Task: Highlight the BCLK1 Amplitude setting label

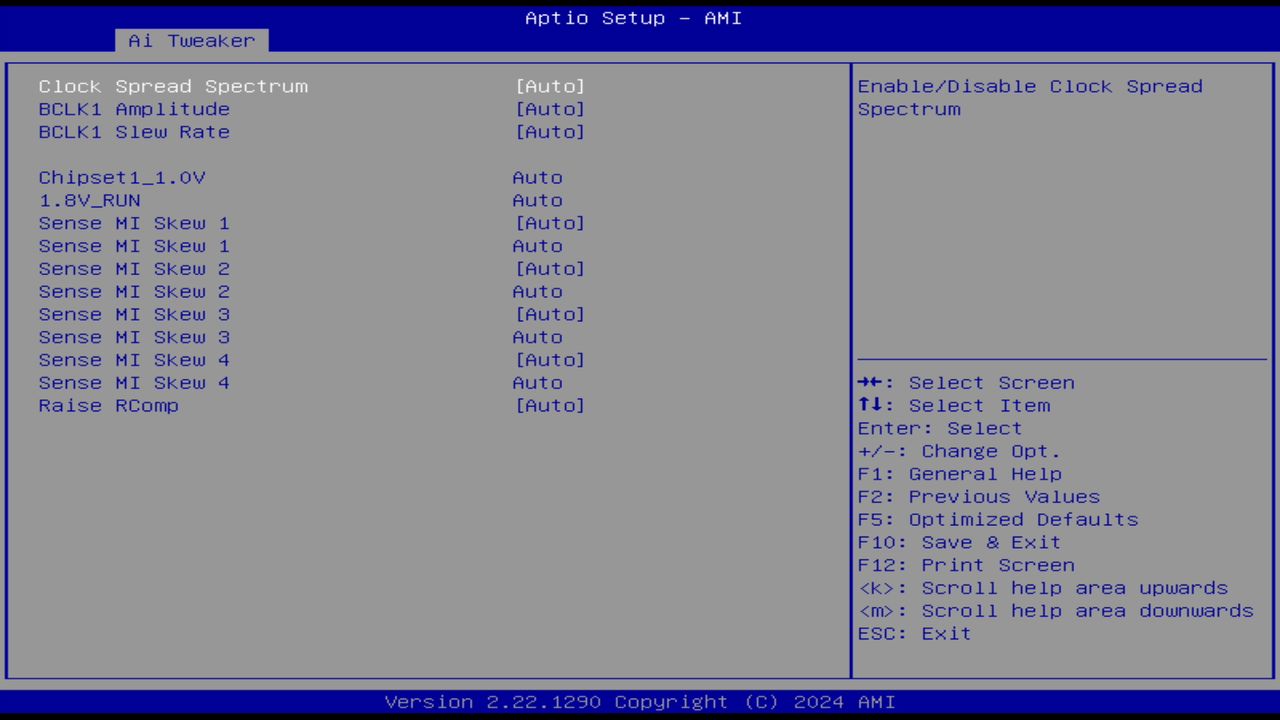Action: point(134,110)
